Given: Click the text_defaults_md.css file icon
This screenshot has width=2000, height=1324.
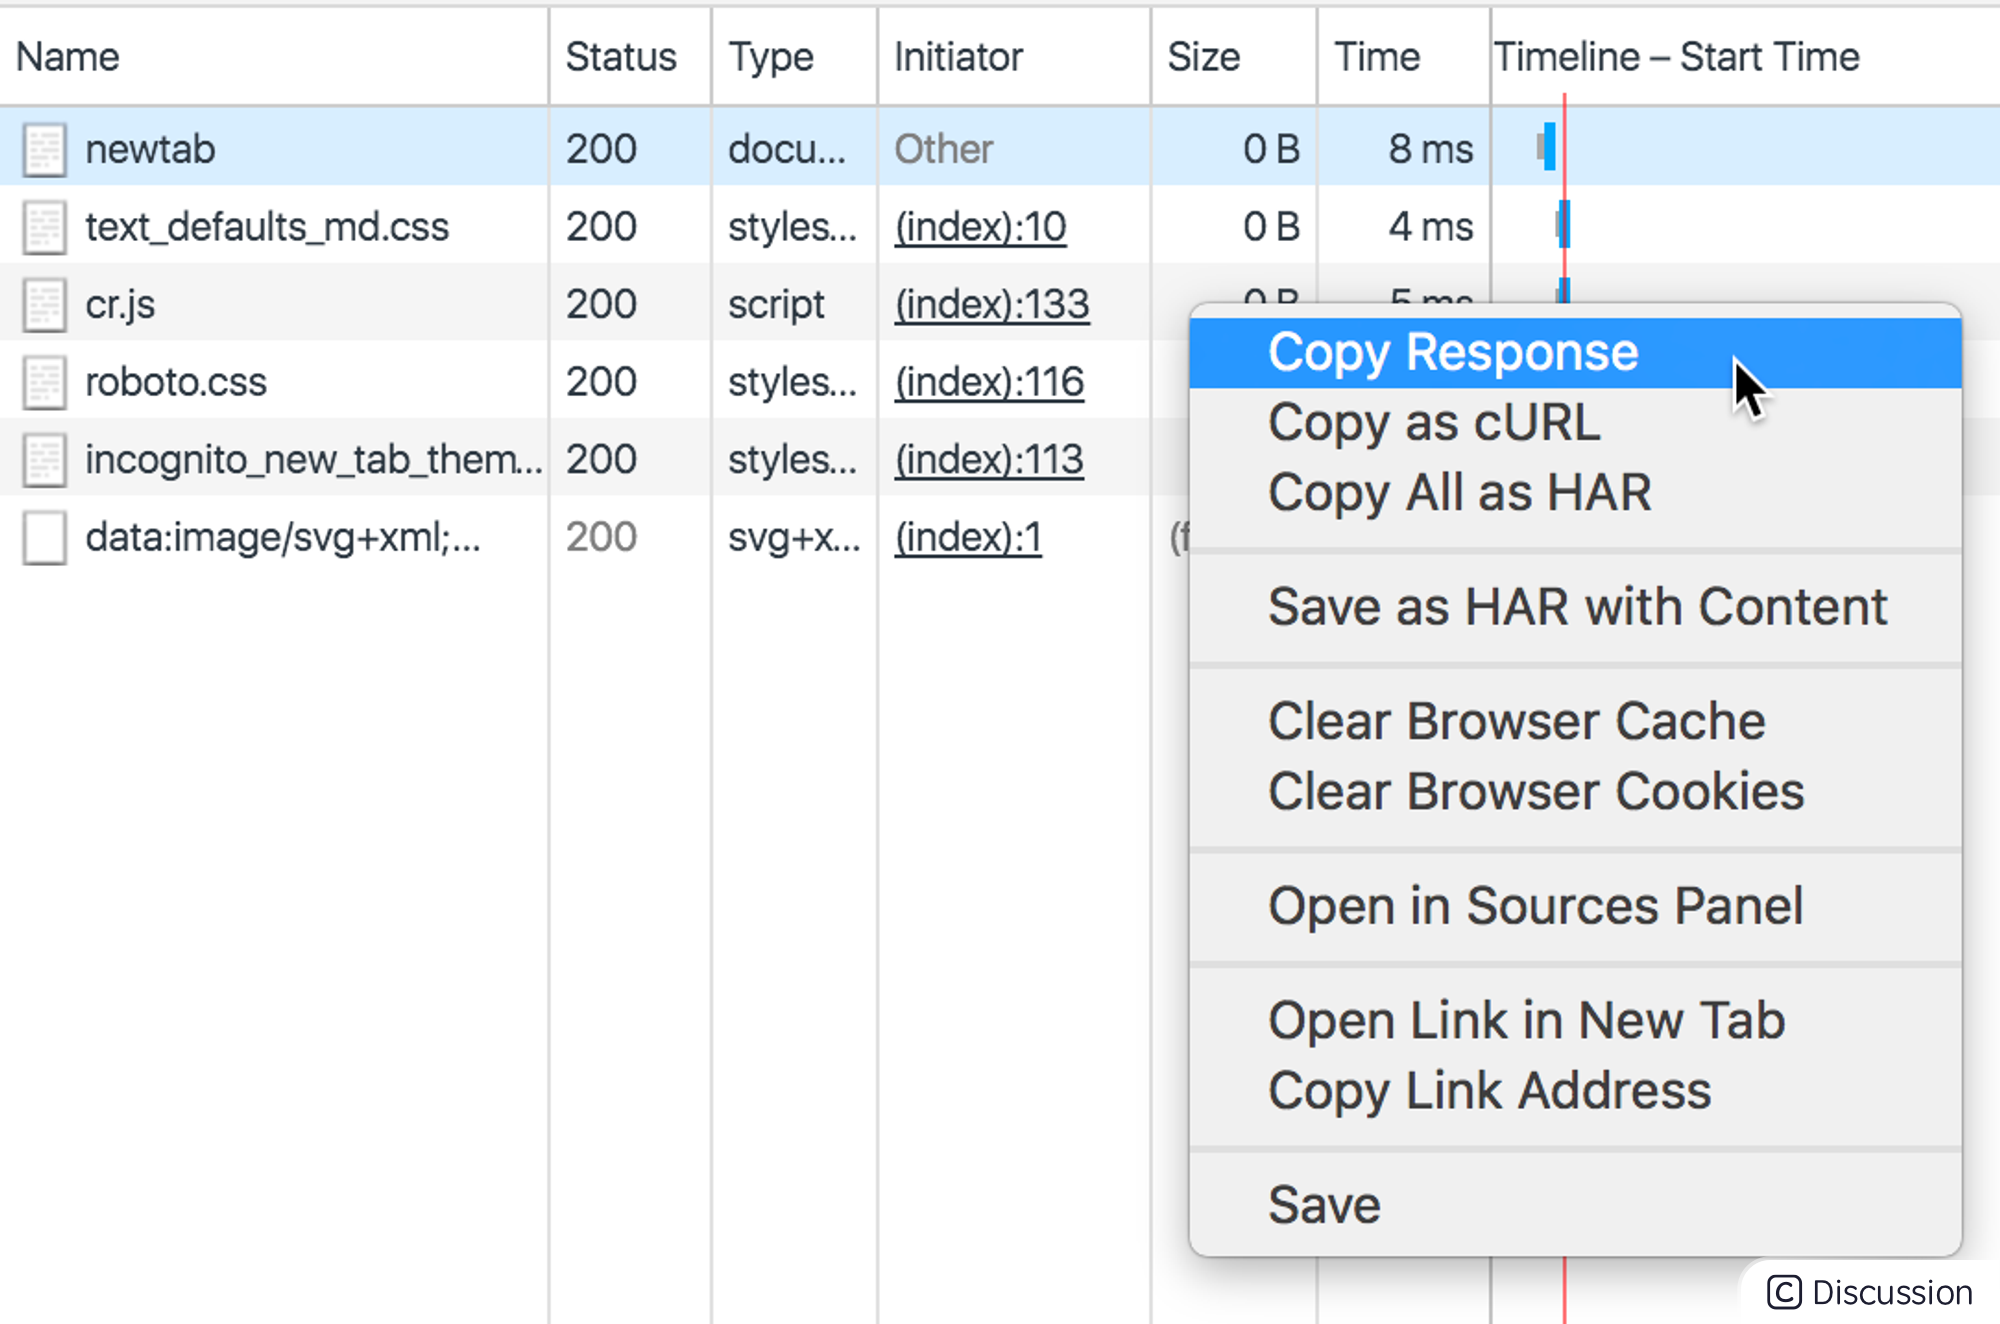Looking at the screenshot, I should coord(44,227).
